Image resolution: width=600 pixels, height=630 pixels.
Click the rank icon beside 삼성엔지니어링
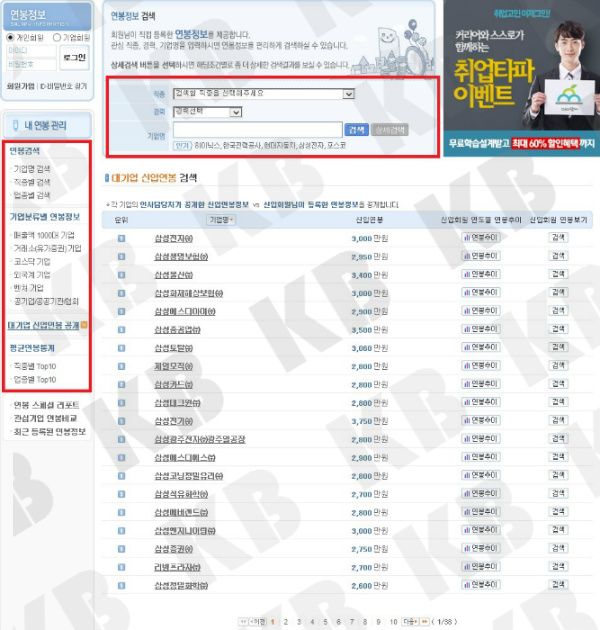coord(121,531)
